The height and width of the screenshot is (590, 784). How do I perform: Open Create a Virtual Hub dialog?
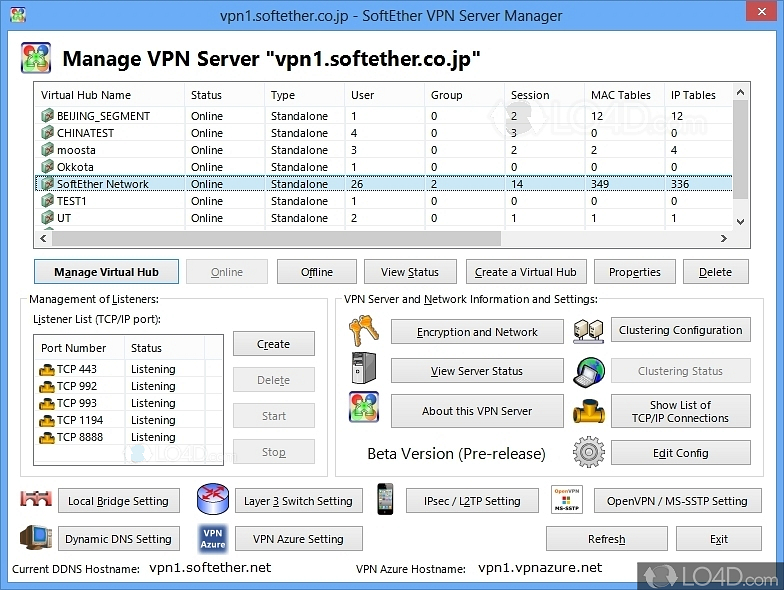click(x=525, y=271)
